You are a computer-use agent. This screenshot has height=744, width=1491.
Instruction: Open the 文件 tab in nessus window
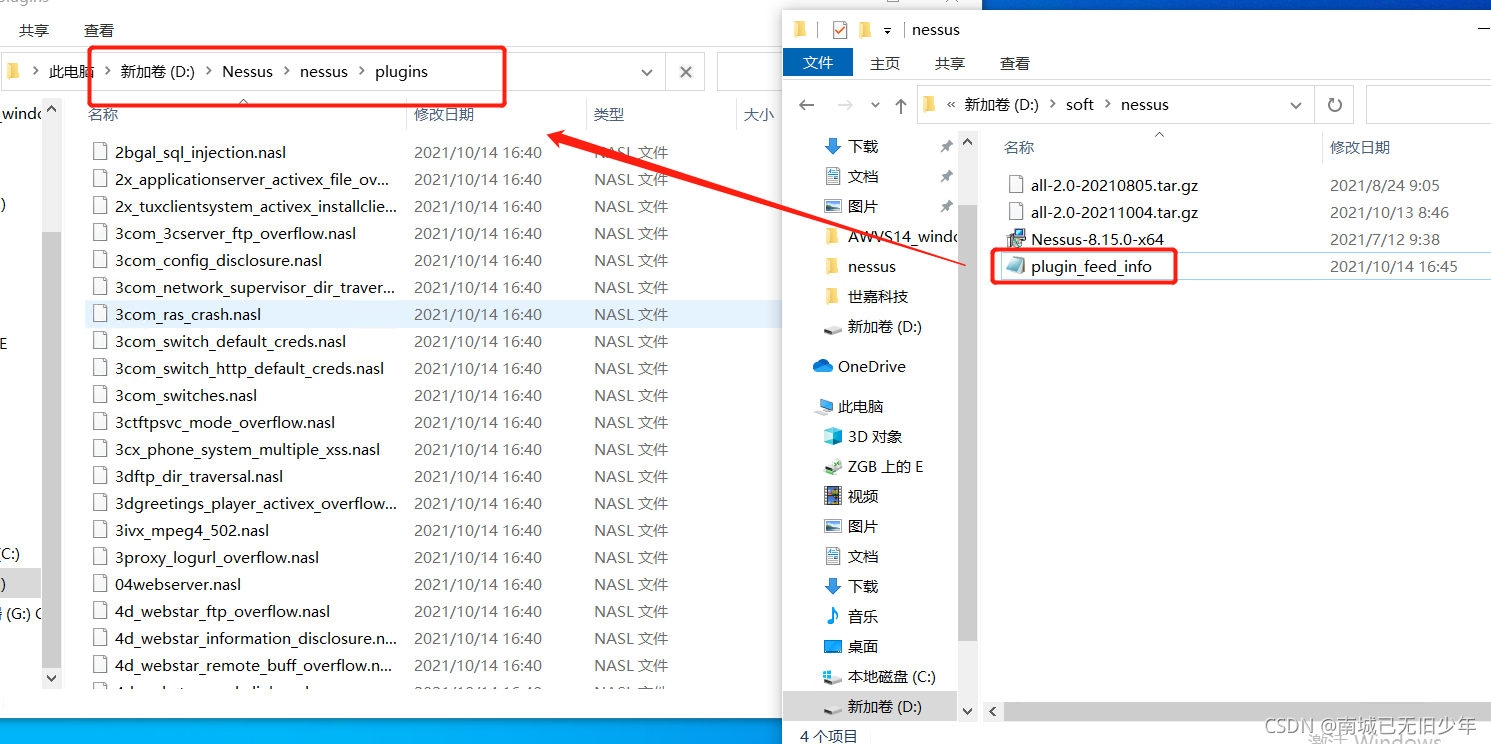(x=818, y=63)
